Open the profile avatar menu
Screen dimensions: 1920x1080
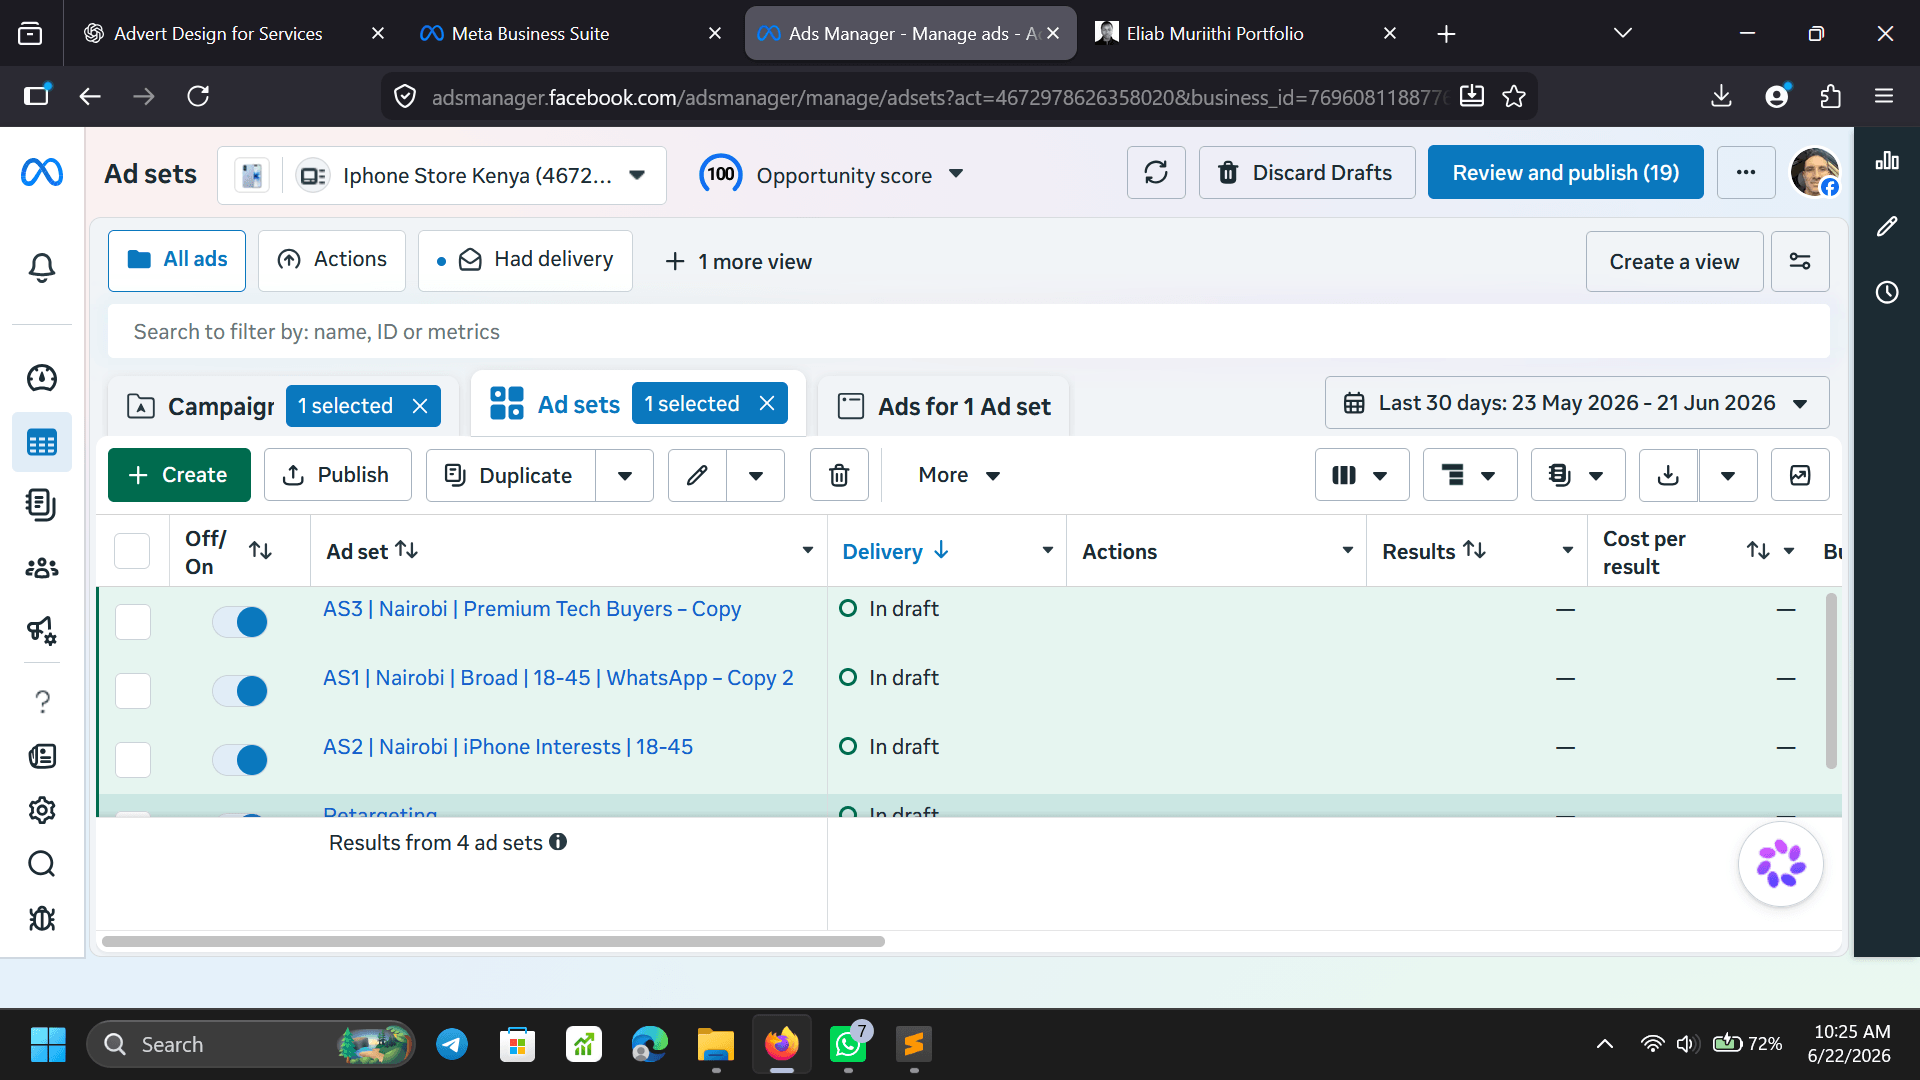[1815, 173]
